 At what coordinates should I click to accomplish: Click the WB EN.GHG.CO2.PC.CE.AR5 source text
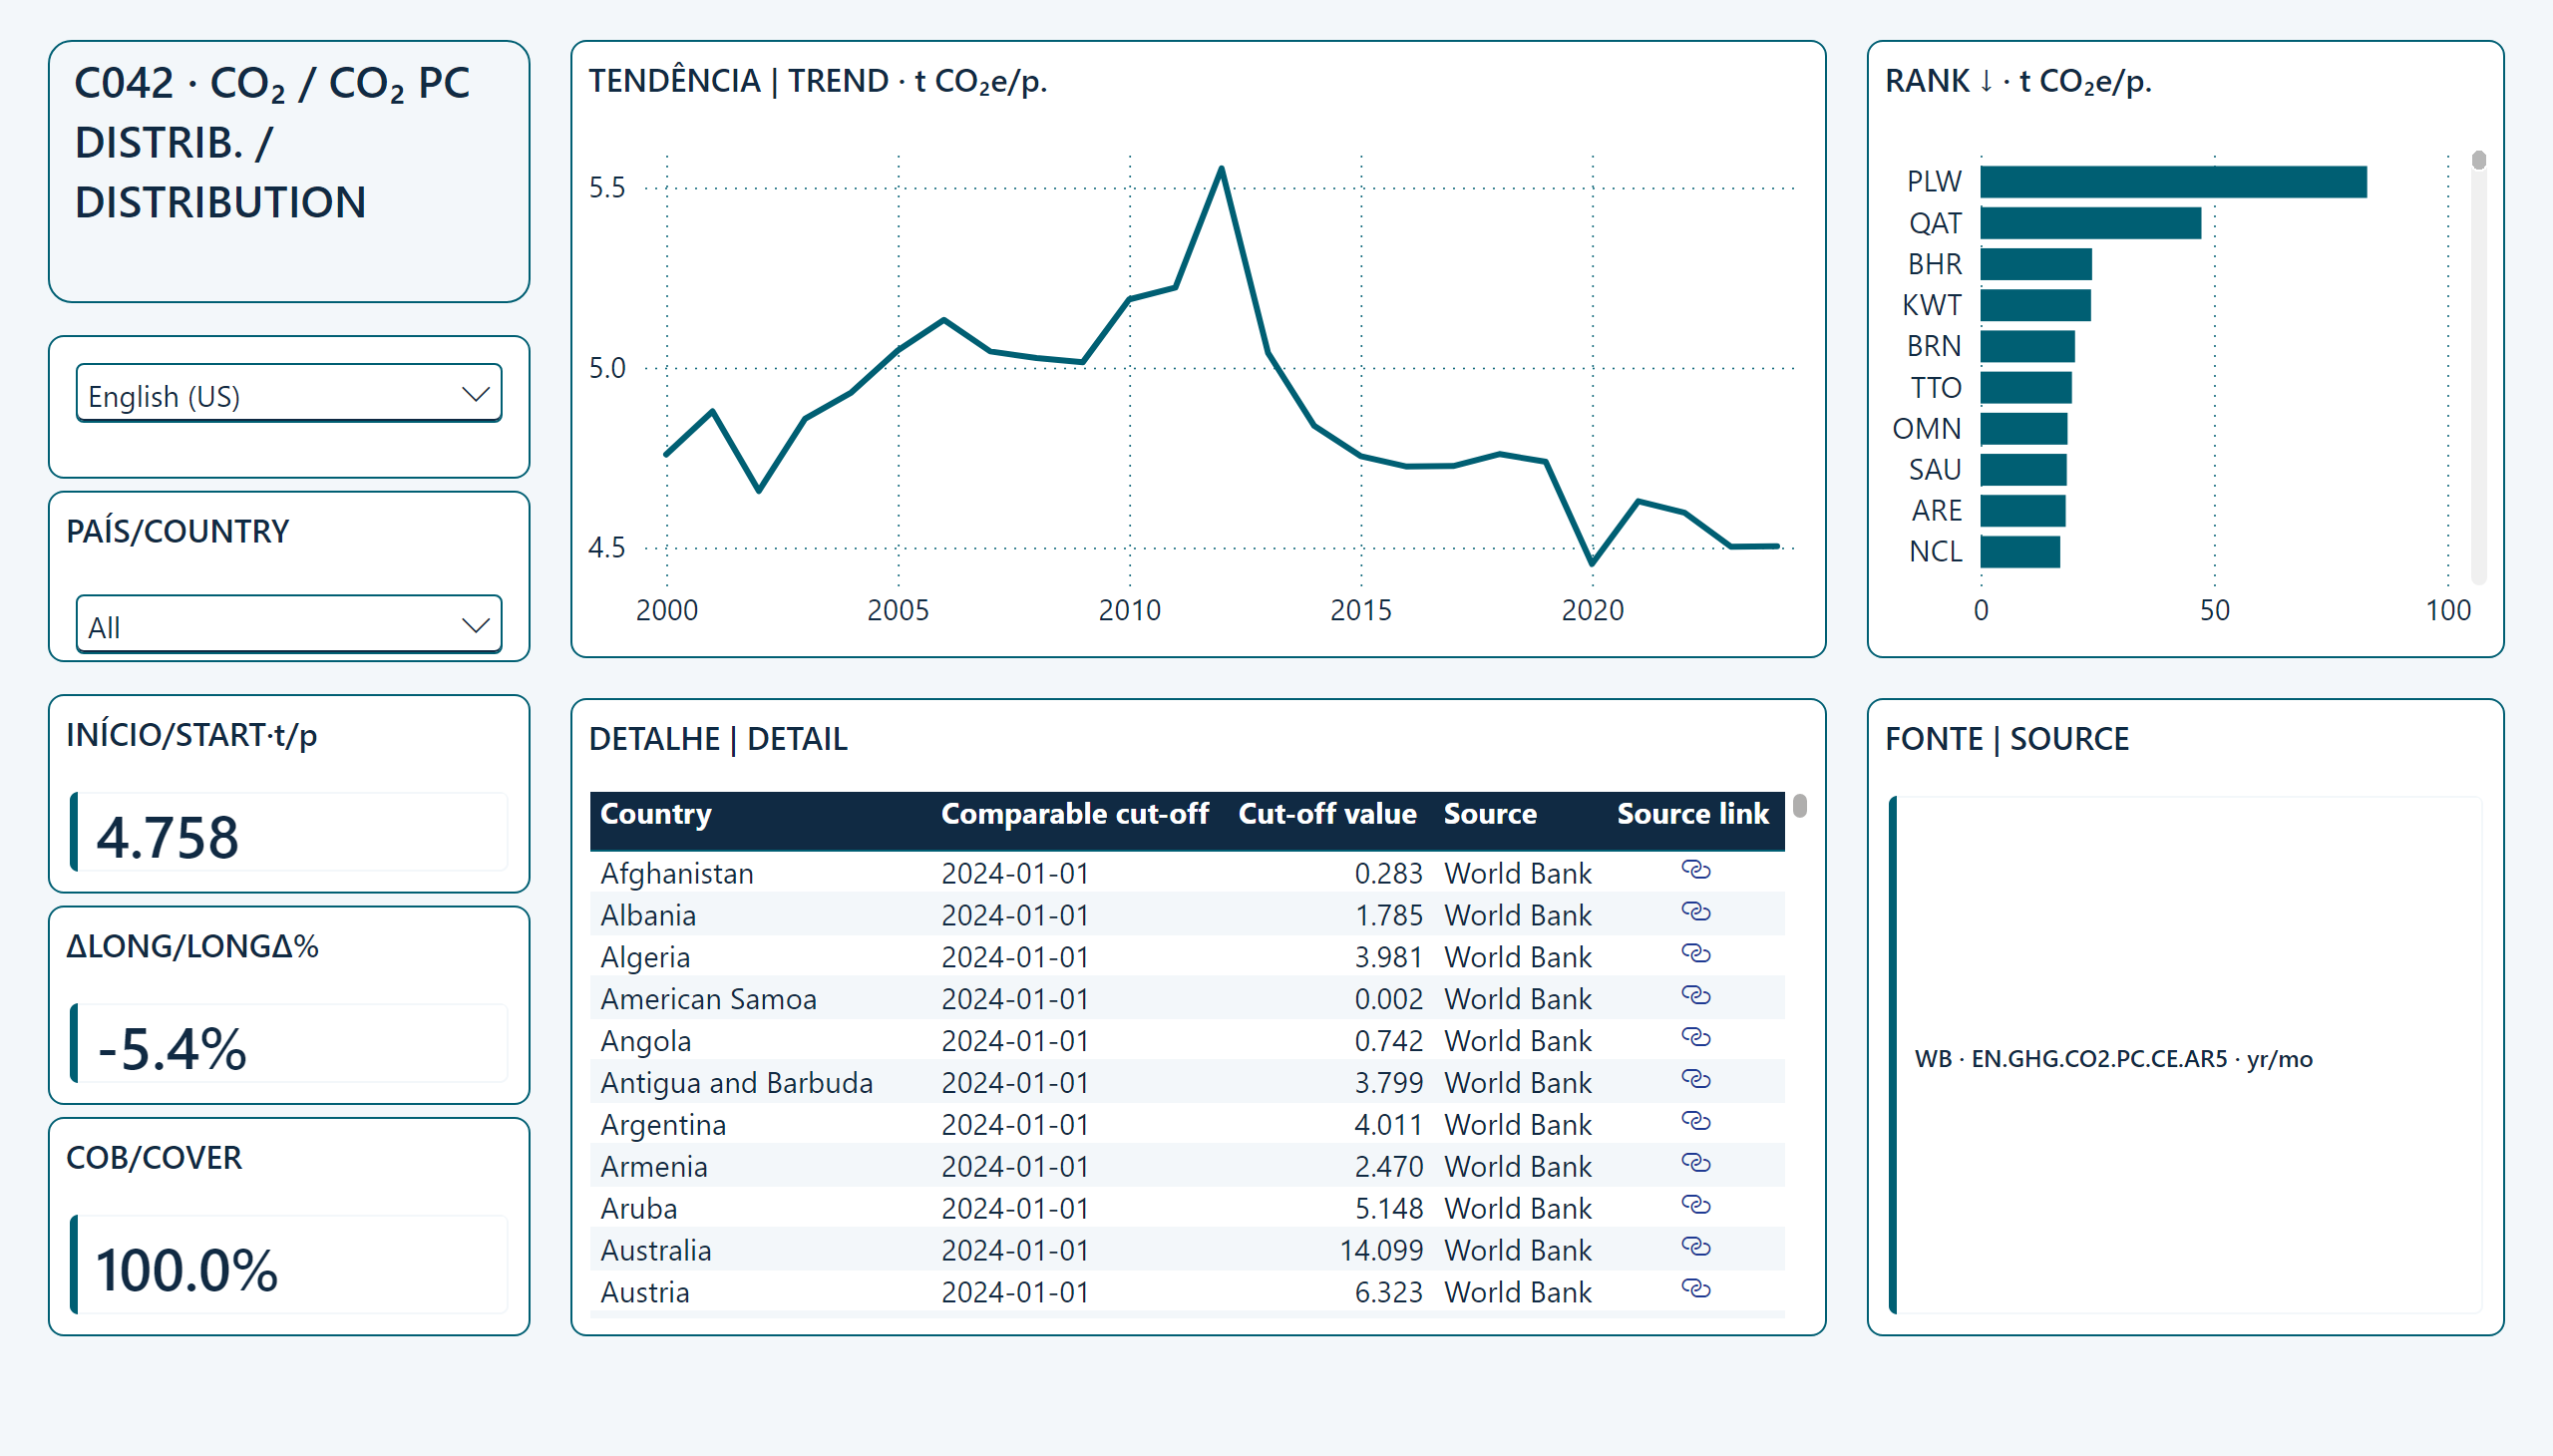pos(2113,1059)
